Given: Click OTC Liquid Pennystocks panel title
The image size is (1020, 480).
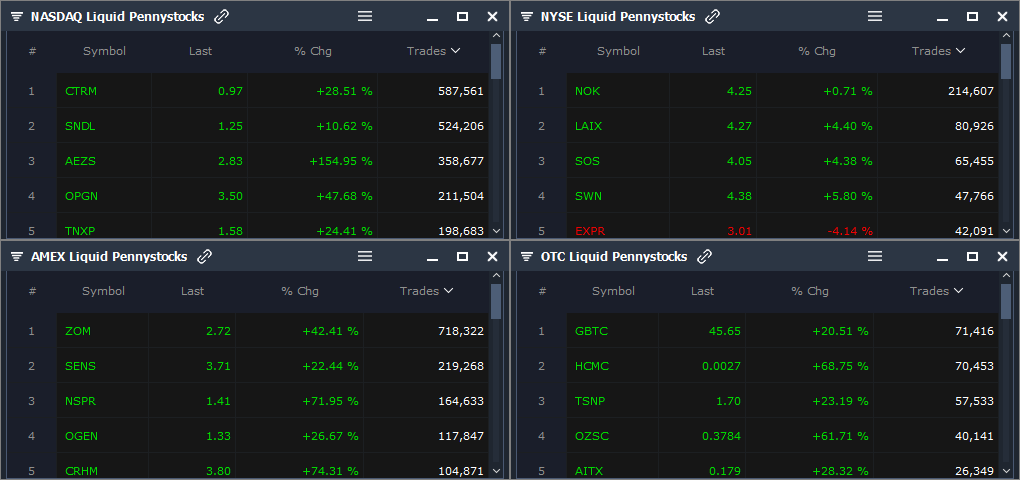Looking at the screenshot, I should (x=613, y=257).
